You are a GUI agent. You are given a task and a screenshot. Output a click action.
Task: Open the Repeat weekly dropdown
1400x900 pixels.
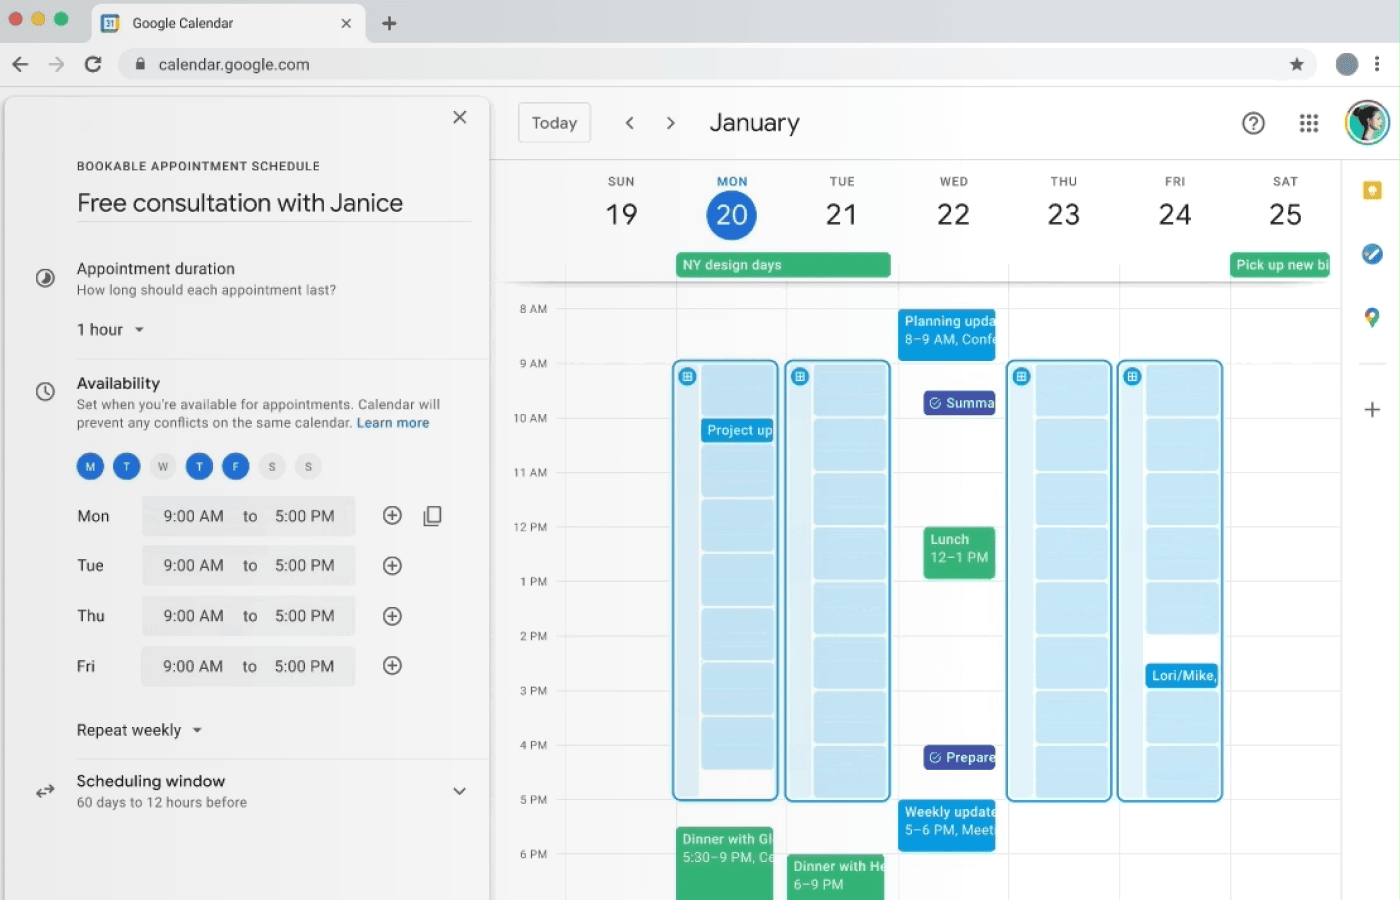(x=139, y=730)
